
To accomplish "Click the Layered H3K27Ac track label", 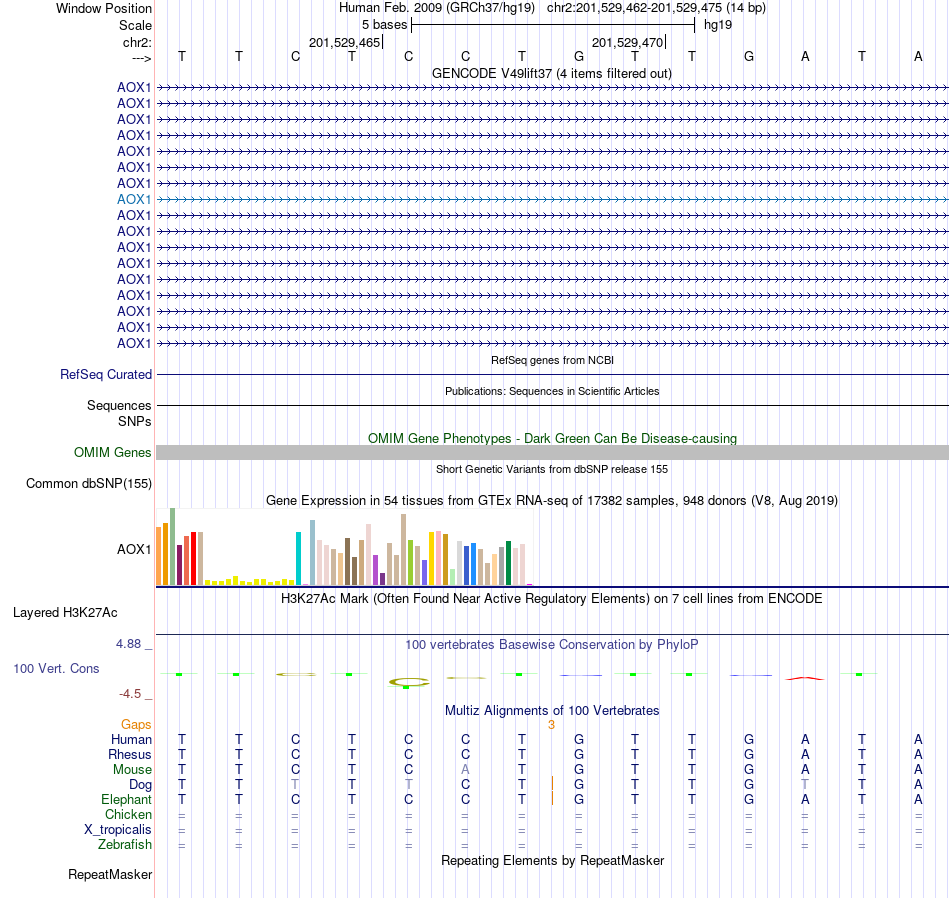I will [x=65, y=613].
